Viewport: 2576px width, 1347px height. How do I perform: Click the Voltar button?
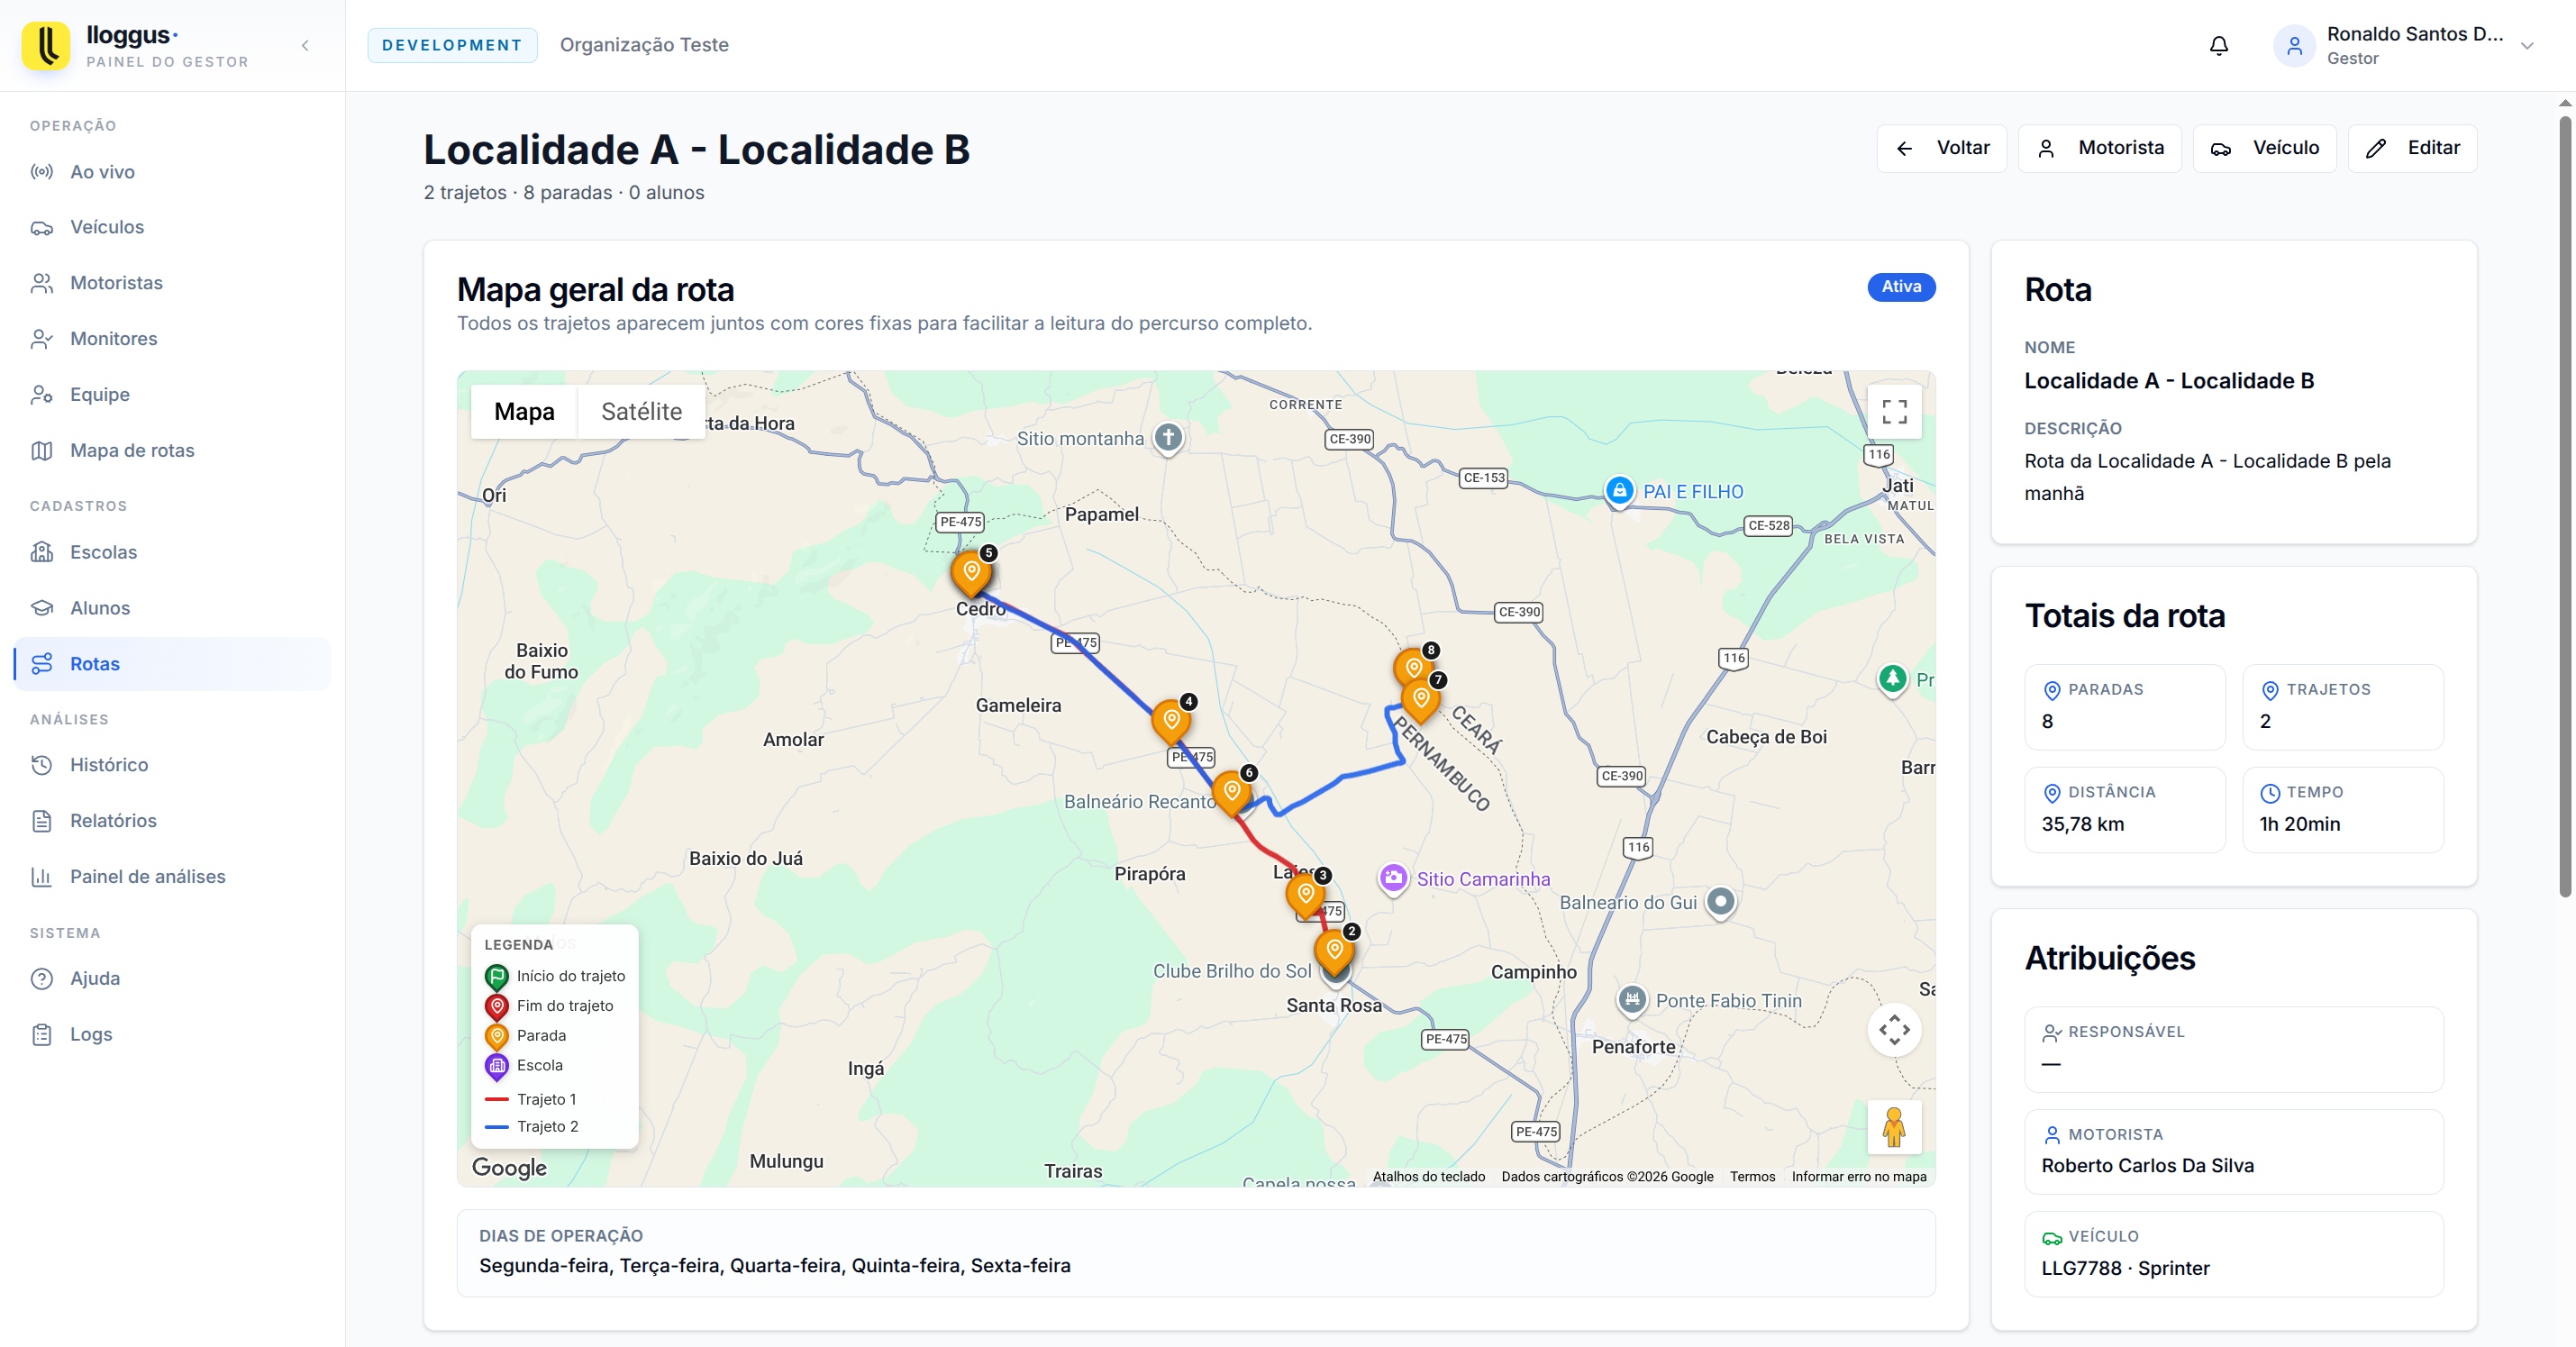[x=1941, y=148]
